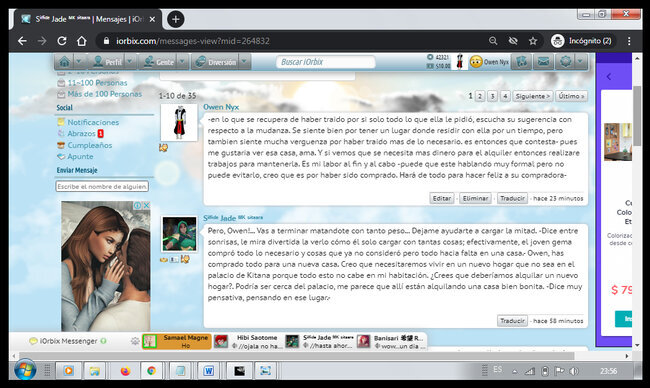Click the crossed-out eye icon in address bar

513,41
